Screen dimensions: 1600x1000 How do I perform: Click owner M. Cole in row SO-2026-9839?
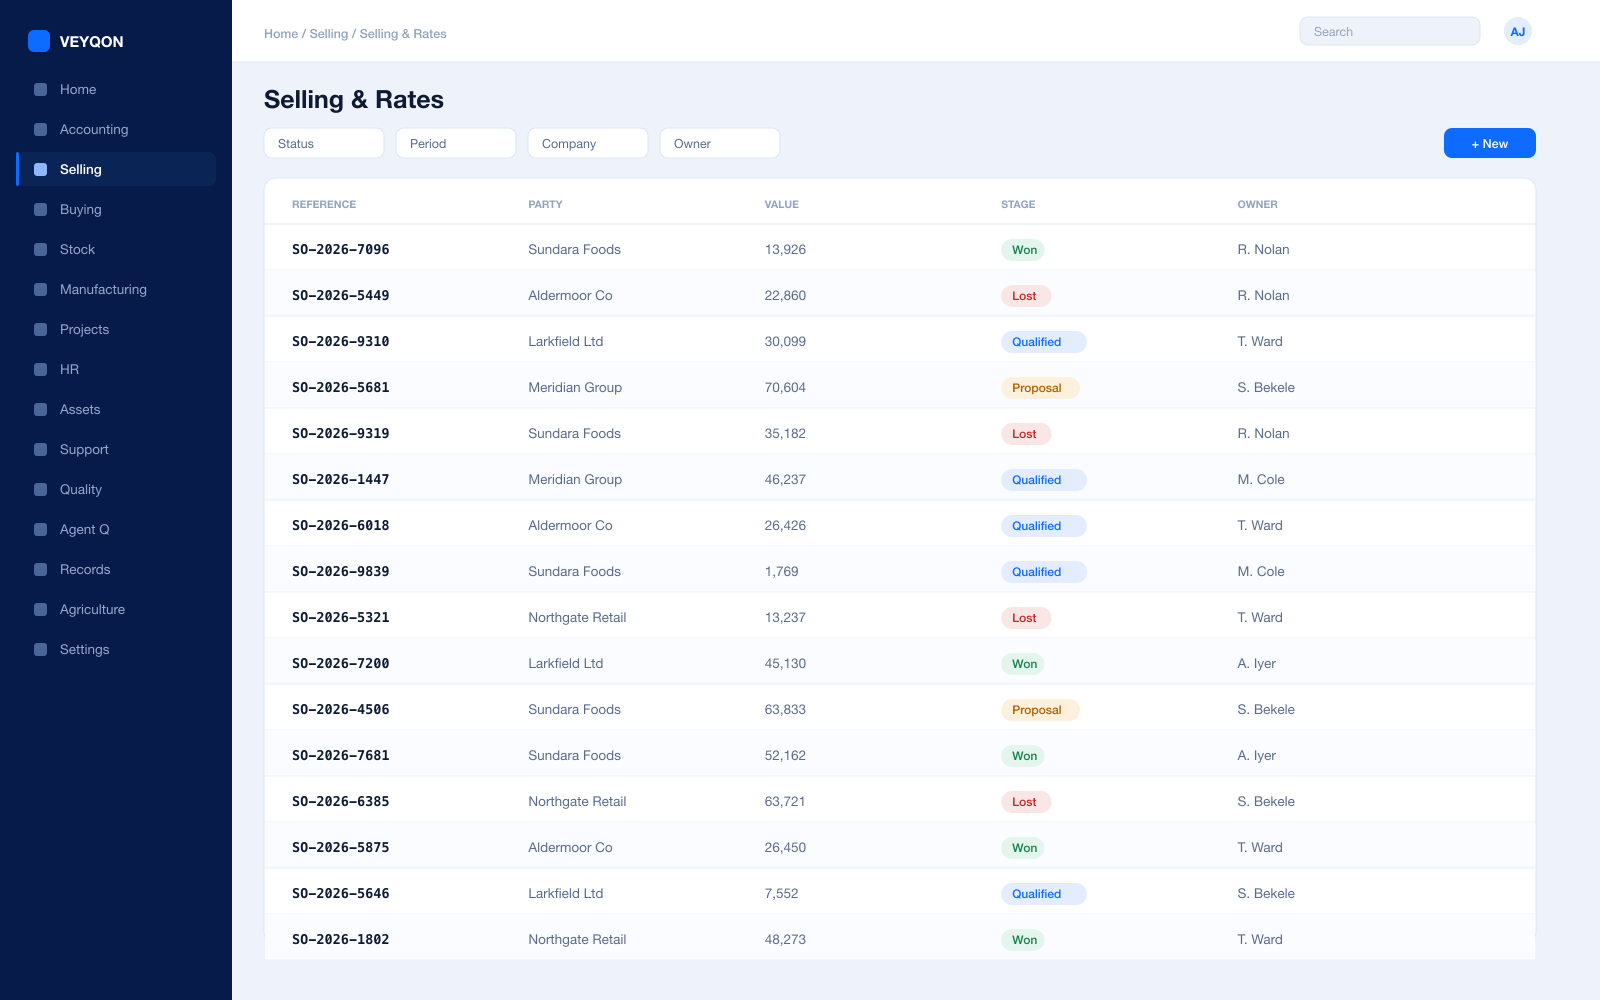[1261, 571]
